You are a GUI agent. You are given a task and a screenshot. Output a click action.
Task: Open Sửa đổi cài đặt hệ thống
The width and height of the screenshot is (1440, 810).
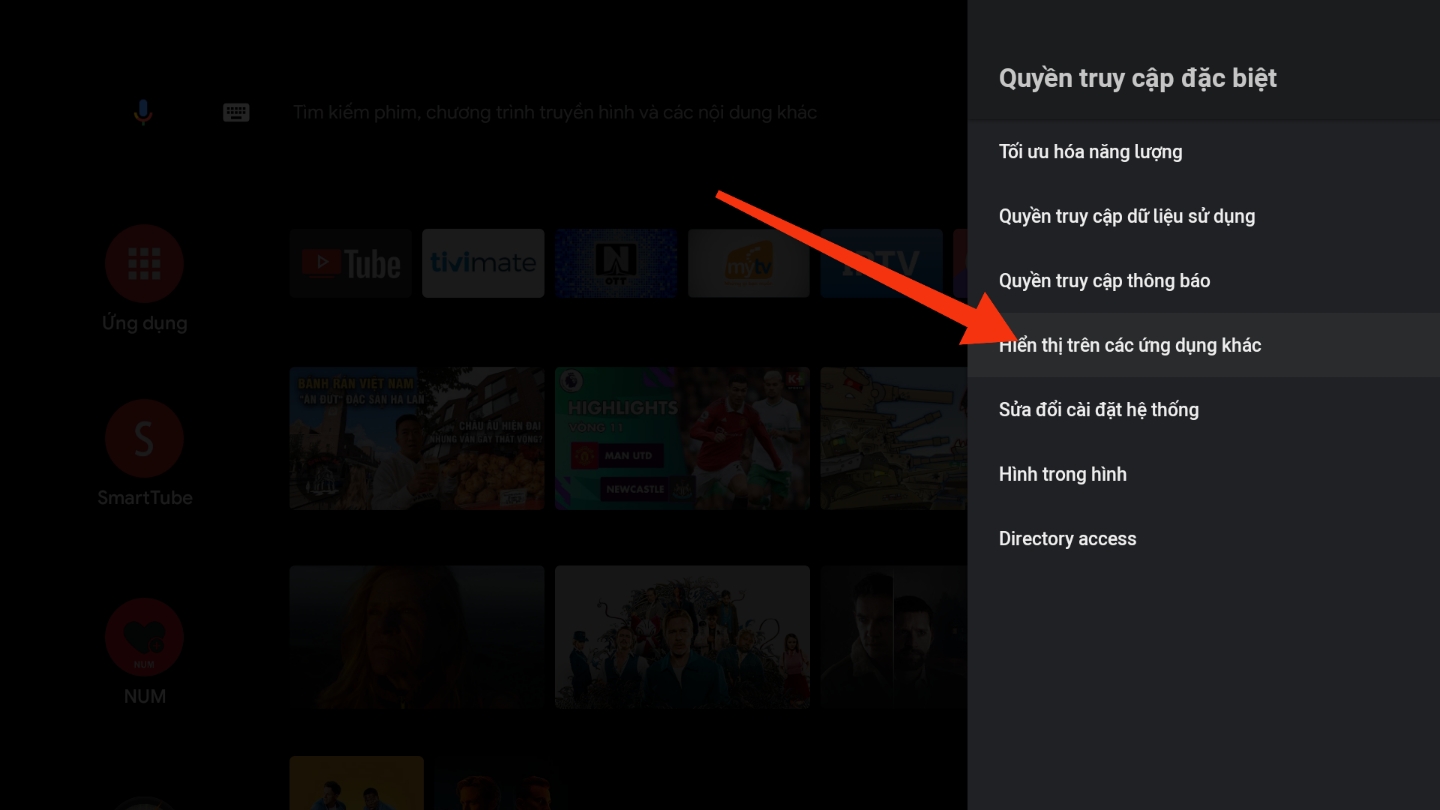pos(1204,410)
